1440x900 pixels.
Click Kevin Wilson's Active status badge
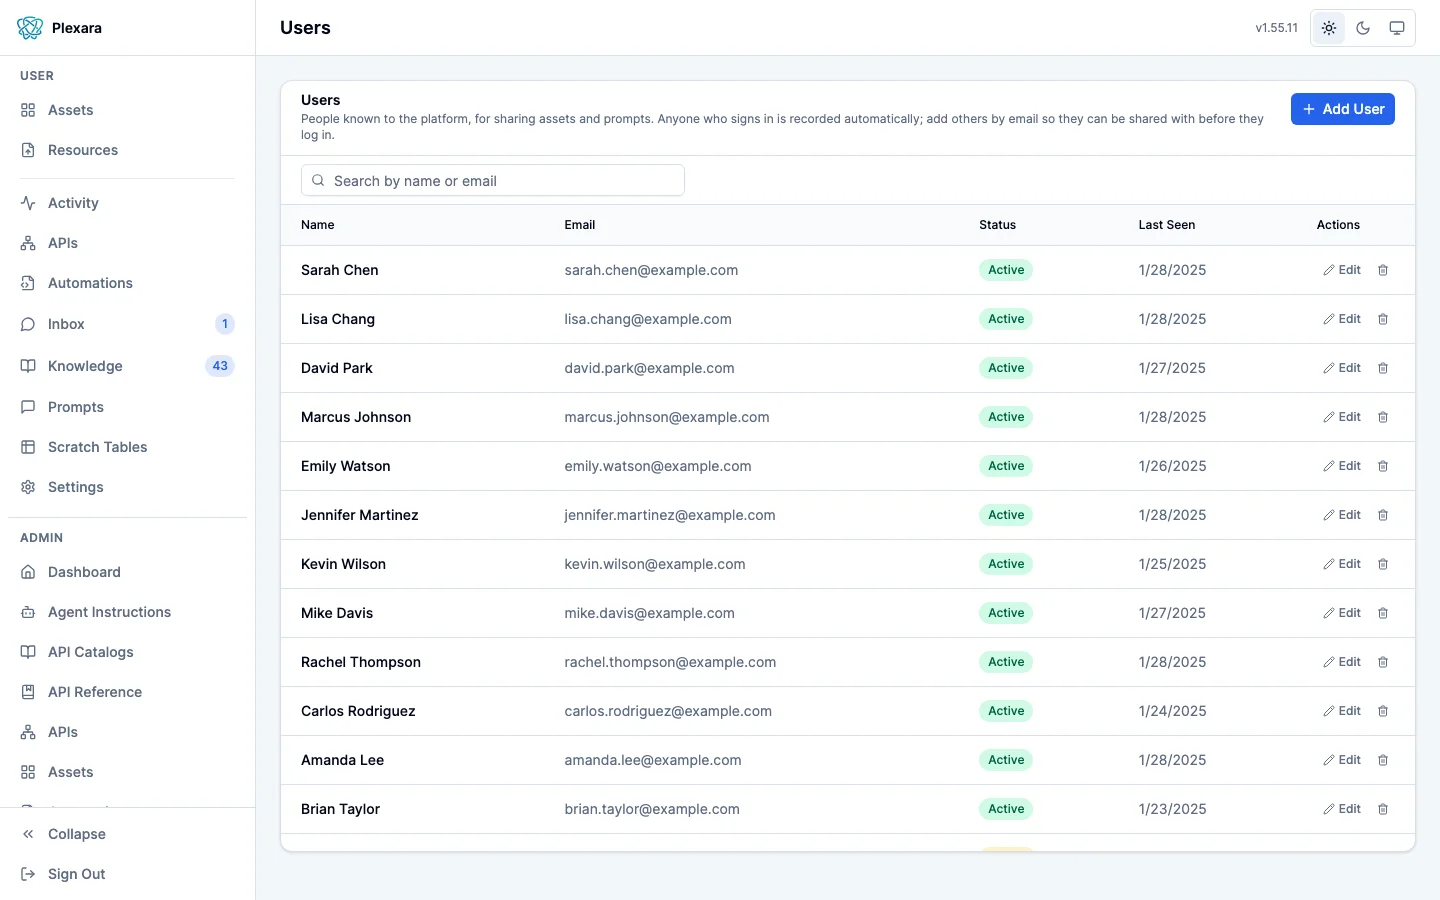pos(1005,564)
